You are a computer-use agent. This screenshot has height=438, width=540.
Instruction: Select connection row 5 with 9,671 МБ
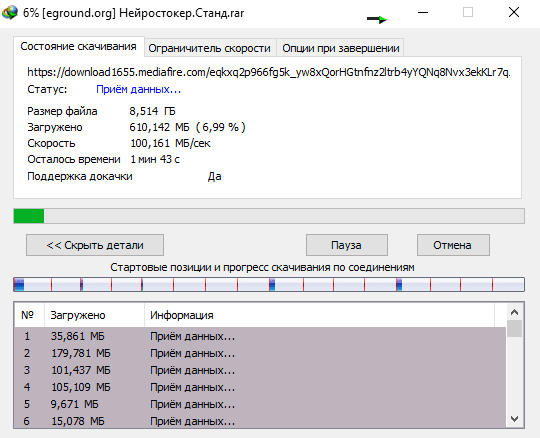[260, 404]
